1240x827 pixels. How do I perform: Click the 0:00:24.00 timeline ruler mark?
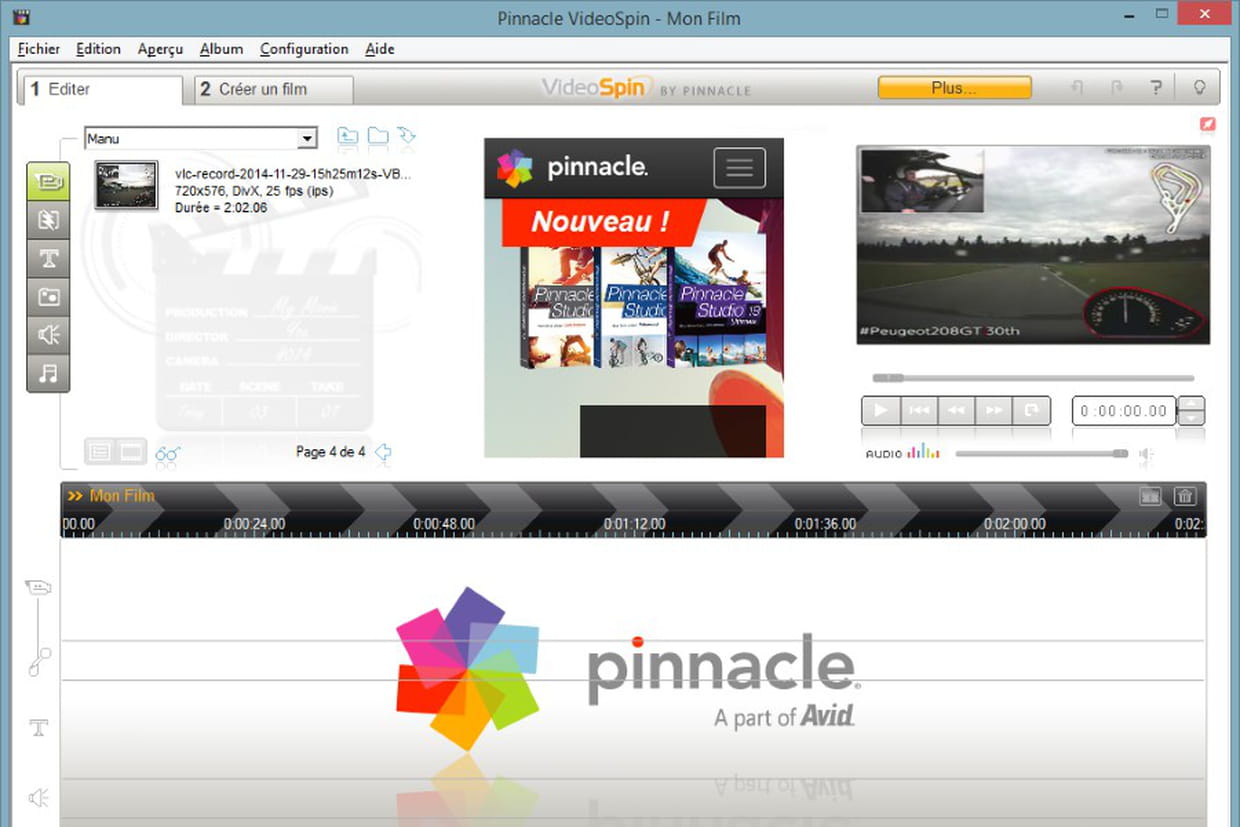tap(254, 524)
